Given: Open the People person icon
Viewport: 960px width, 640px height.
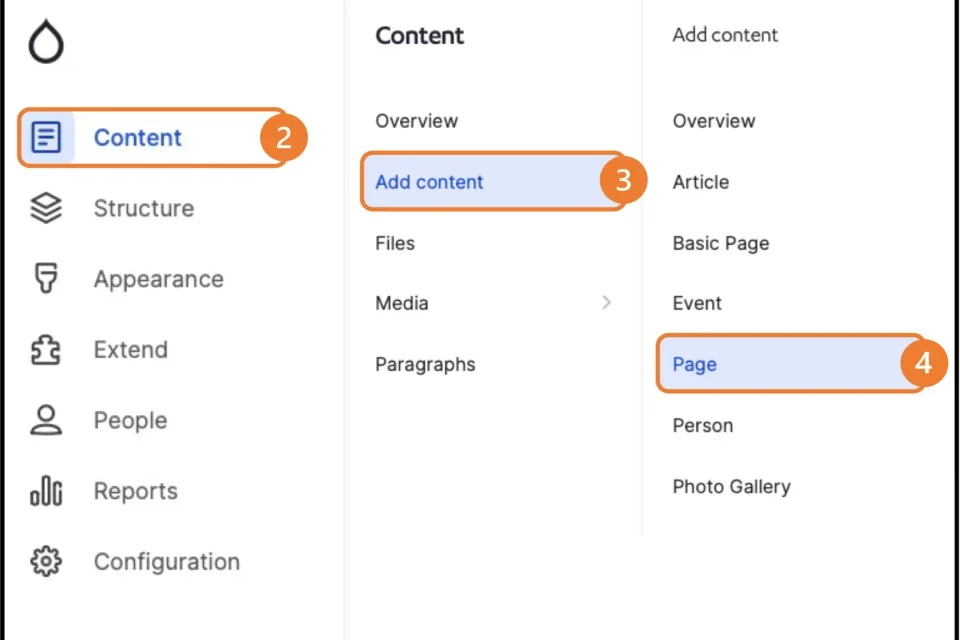Looking at the screenshot, I should [x=46, y=420].
